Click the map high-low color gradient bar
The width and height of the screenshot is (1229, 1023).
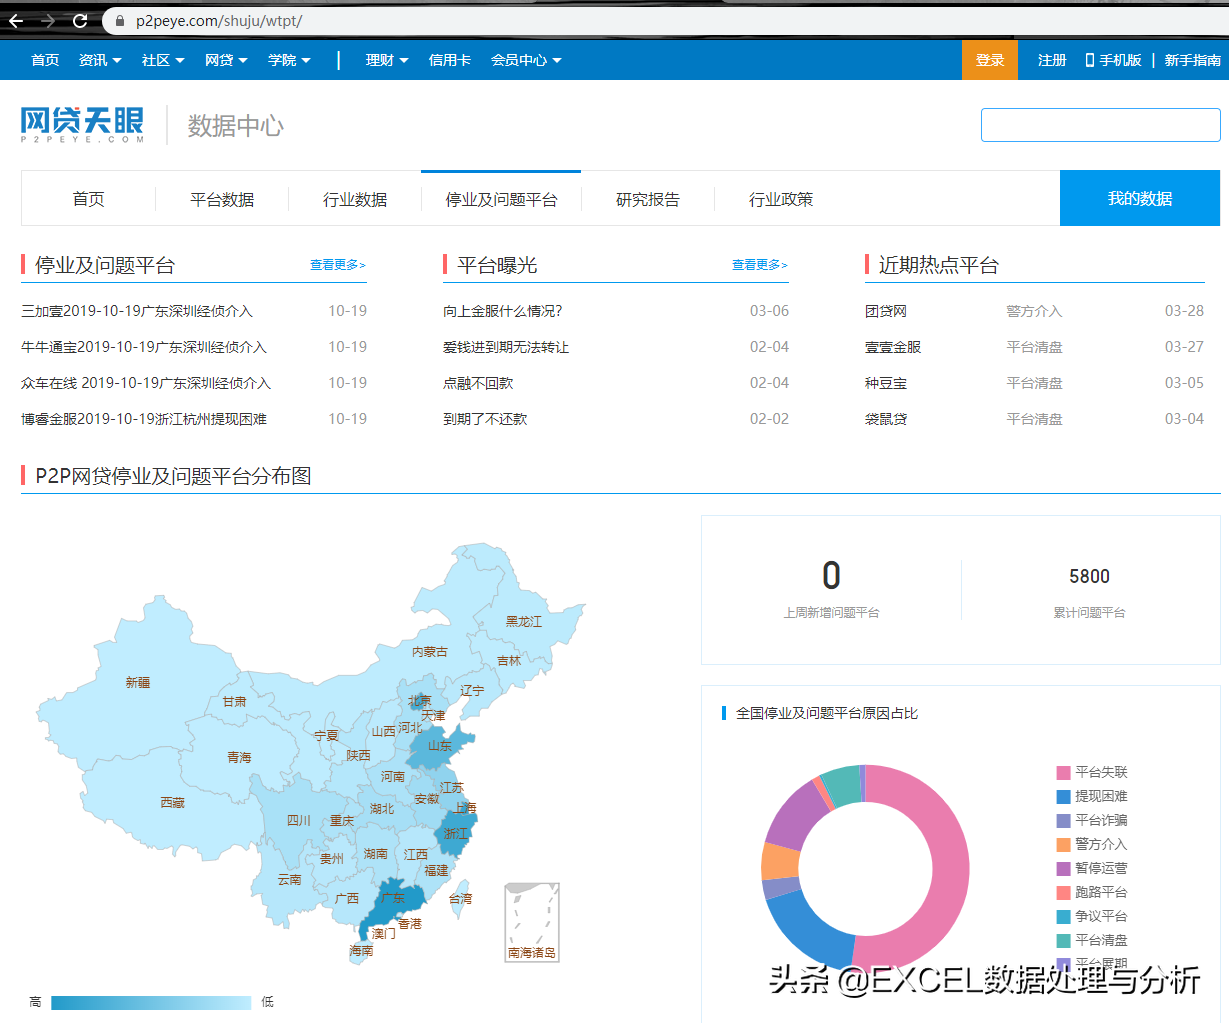click(x=151, y=1002)
